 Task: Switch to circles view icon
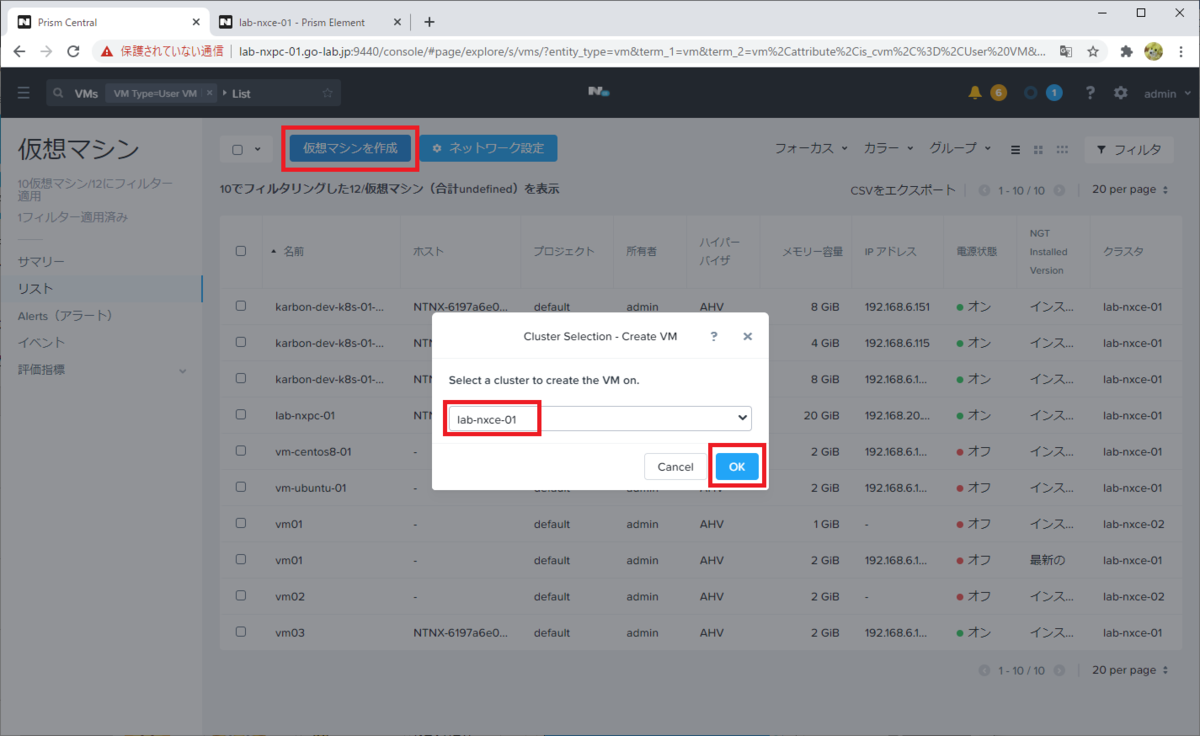pyautogui.click(x=1062, y=149)
